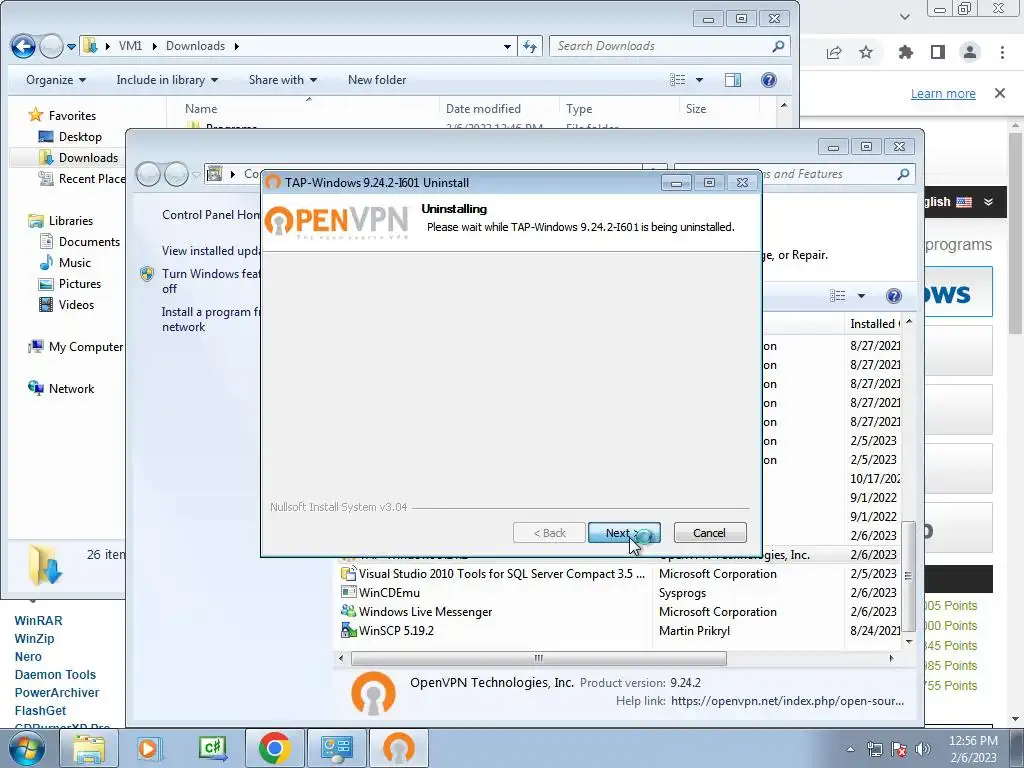Click FlashGet link on webpage
This screenshot has width=1024, height=768.
click(40, 711)
